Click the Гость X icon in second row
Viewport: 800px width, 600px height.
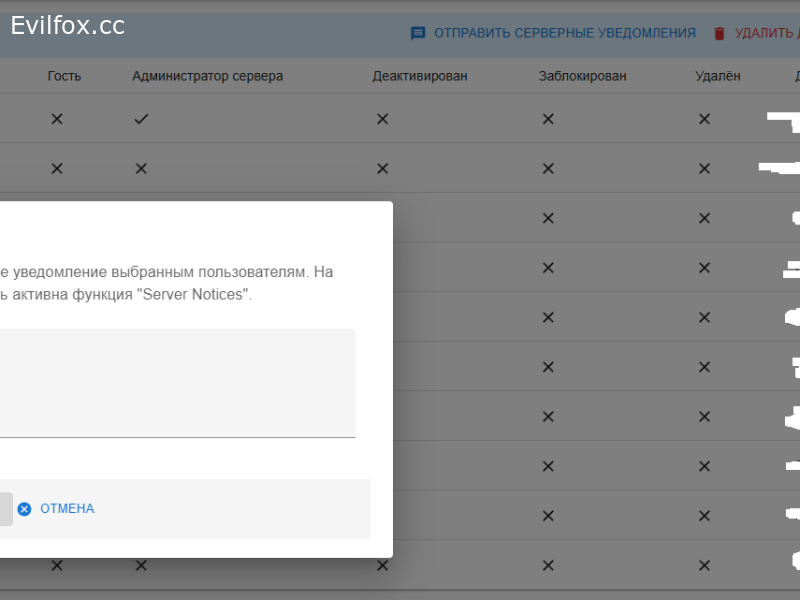click(x=57, y=169)
